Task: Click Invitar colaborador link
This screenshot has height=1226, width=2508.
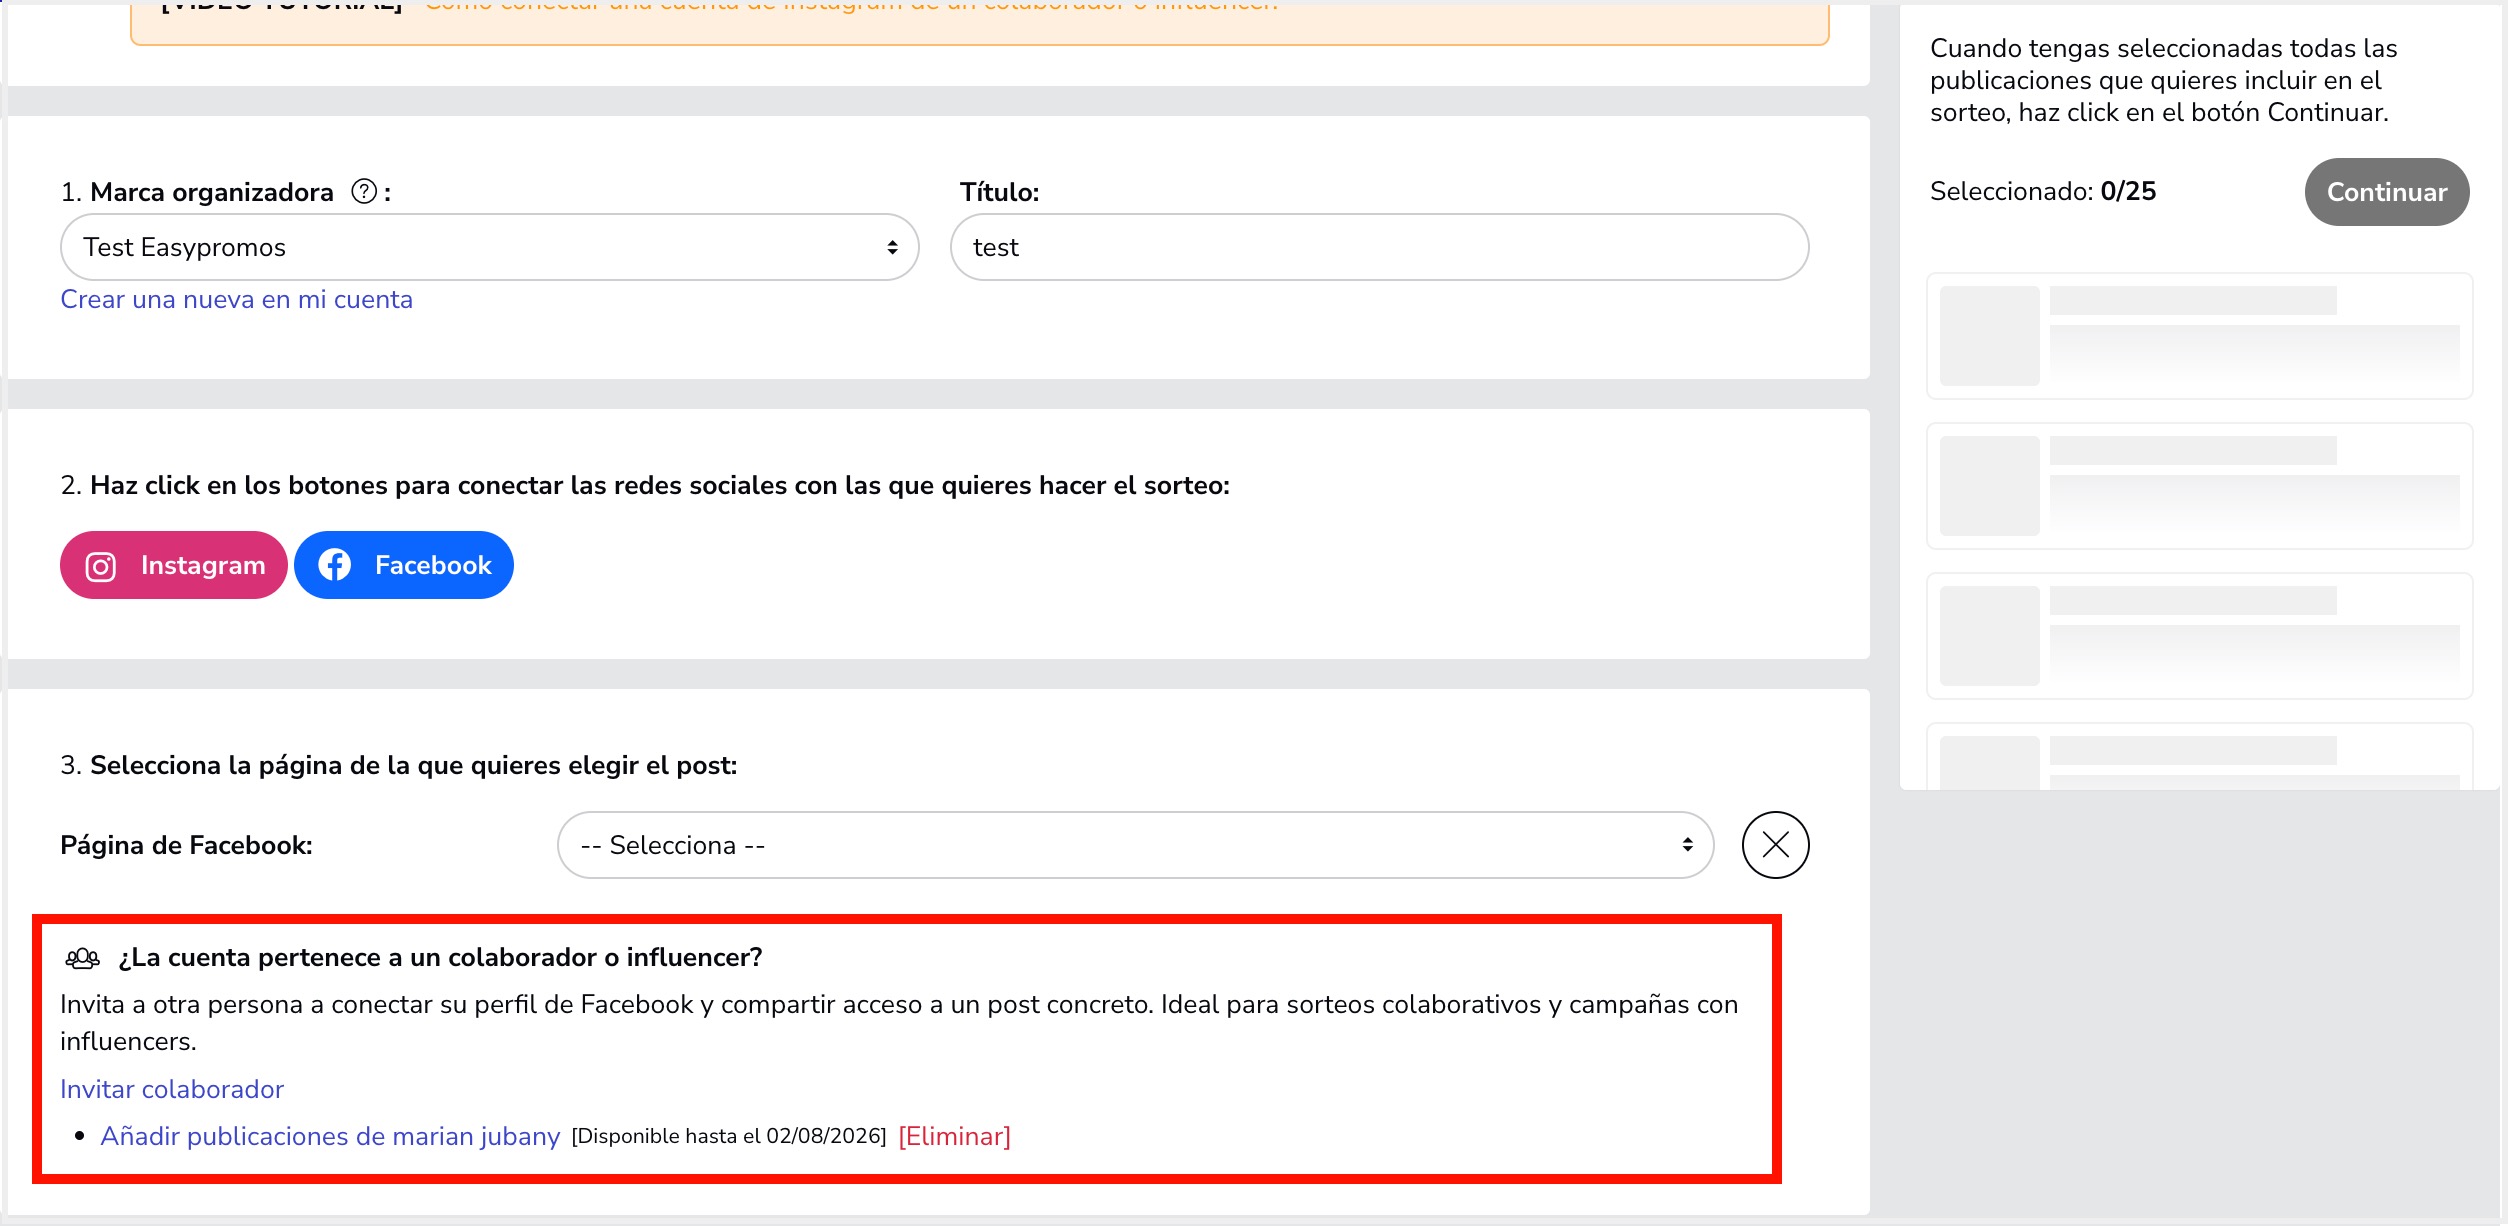Action: click(172, 1089)
